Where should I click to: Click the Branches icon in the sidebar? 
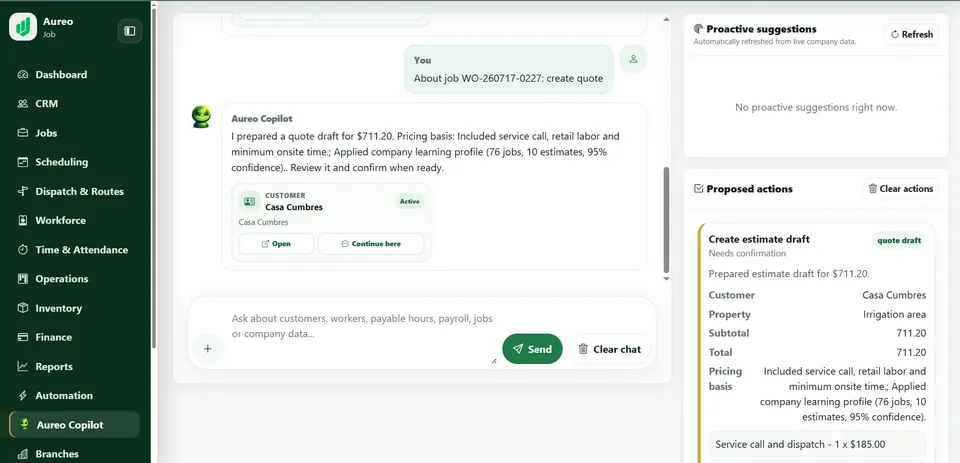click(23, 454)
